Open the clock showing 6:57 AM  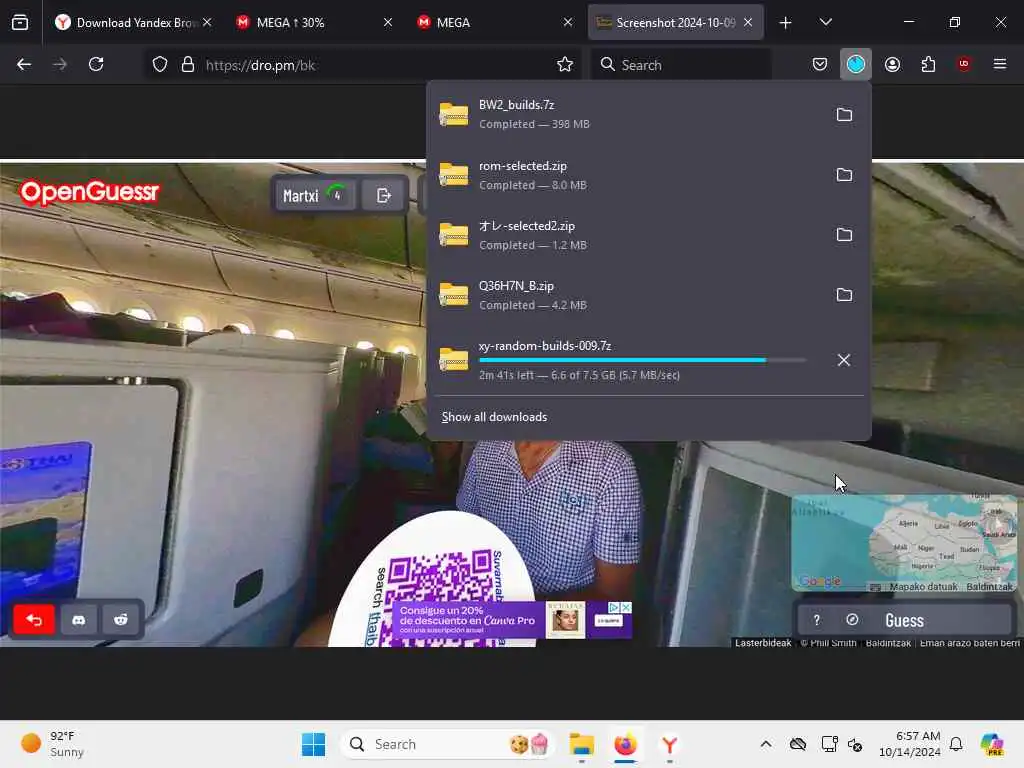point(910,744)
